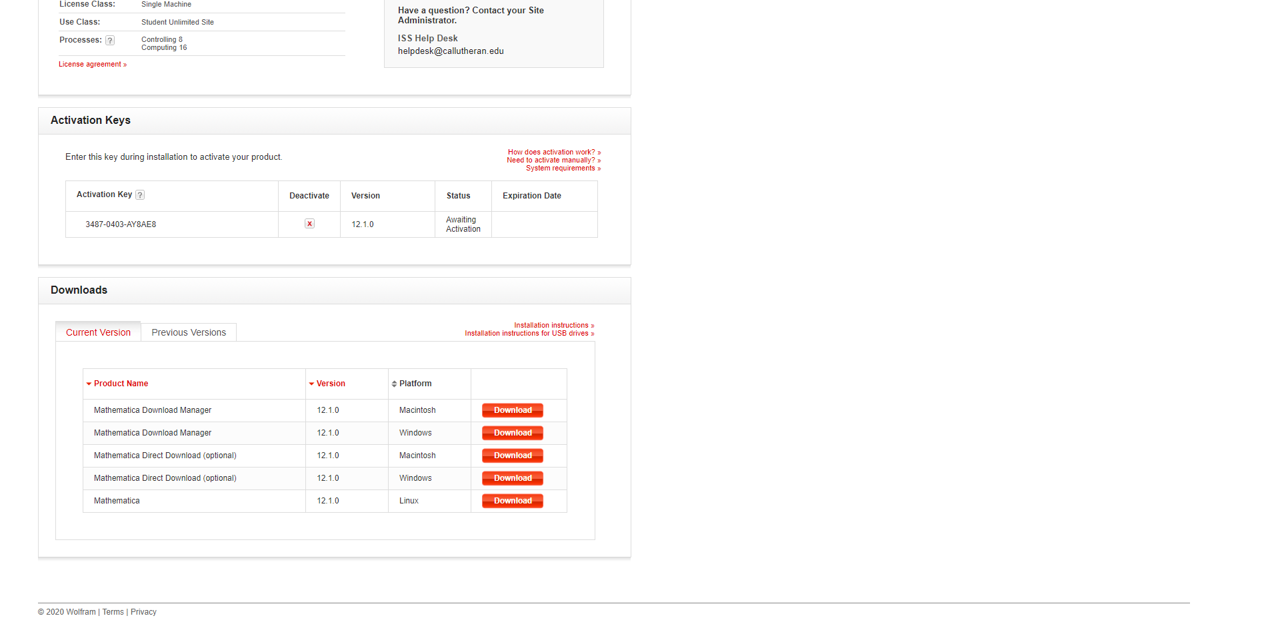This screenshot has width=1266, height=624.
Task: Switch to the Current Version tab
Action: point(98,332)
